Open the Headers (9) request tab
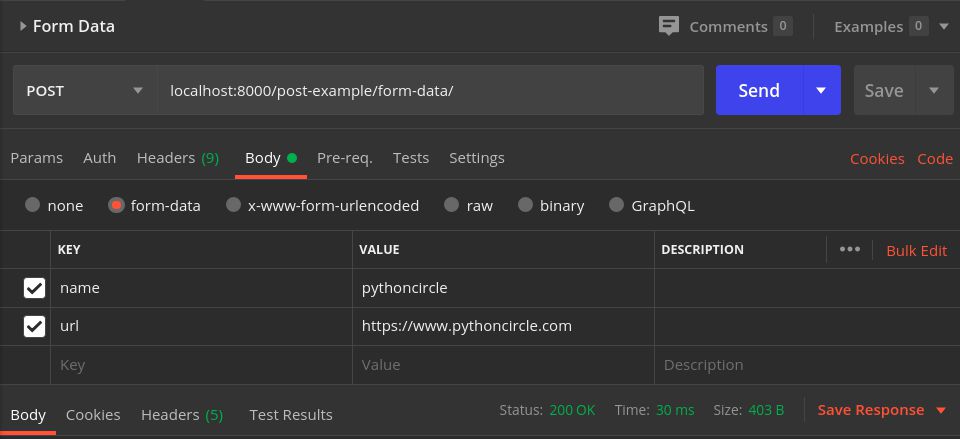 (178, 158)
